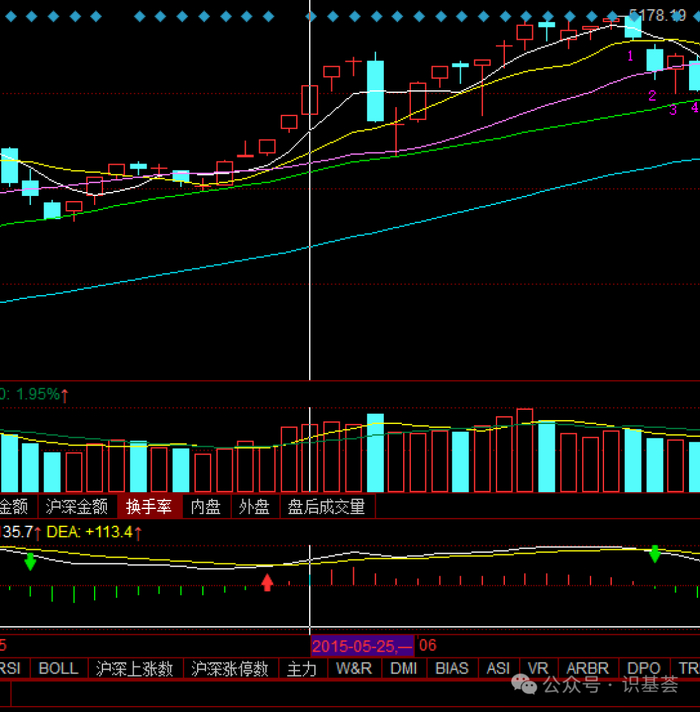Click the red up-arrow MACD buy signal
The width and height of the screenshot is (700, 712).
point(267,582)
